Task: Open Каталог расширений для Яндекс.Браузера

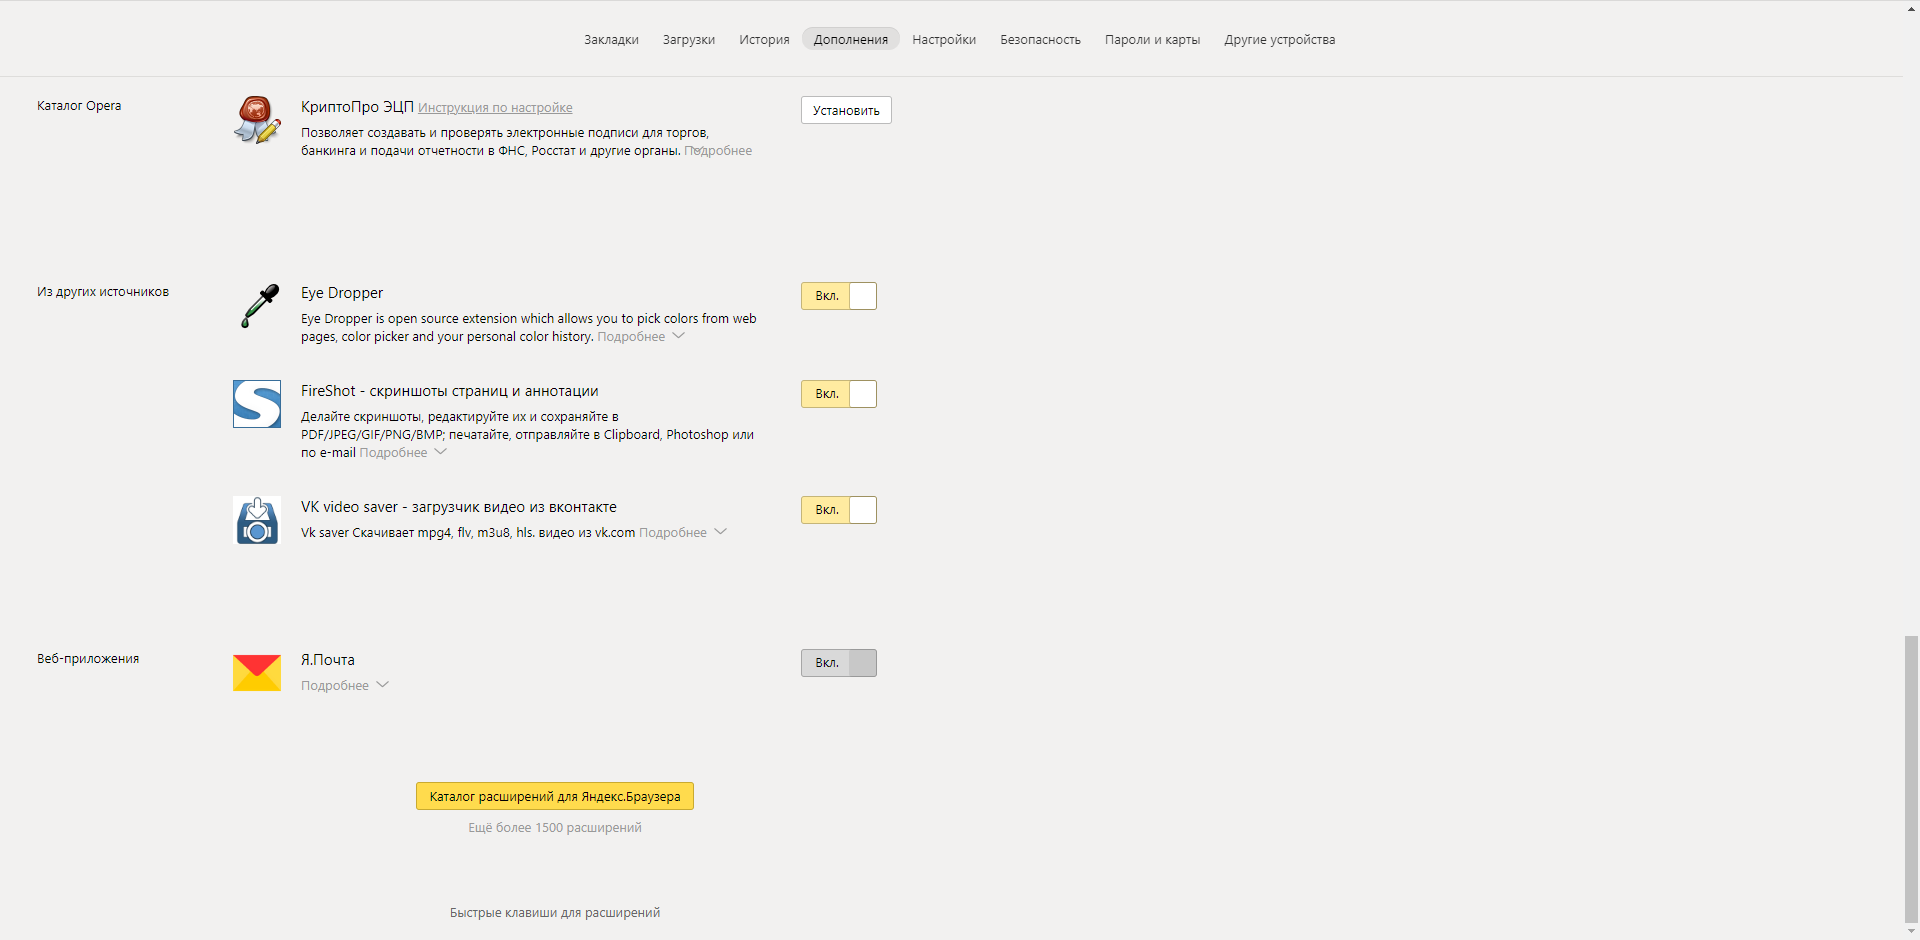Action: 555,796
